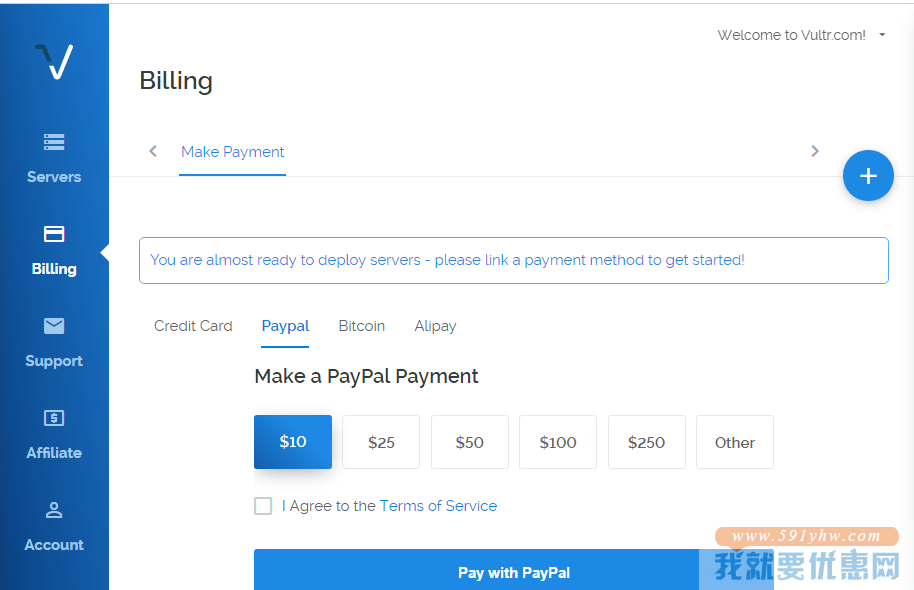Select the Billing credit card icon
Viewport: 914px width, 590px height.
tap(54, 234)
